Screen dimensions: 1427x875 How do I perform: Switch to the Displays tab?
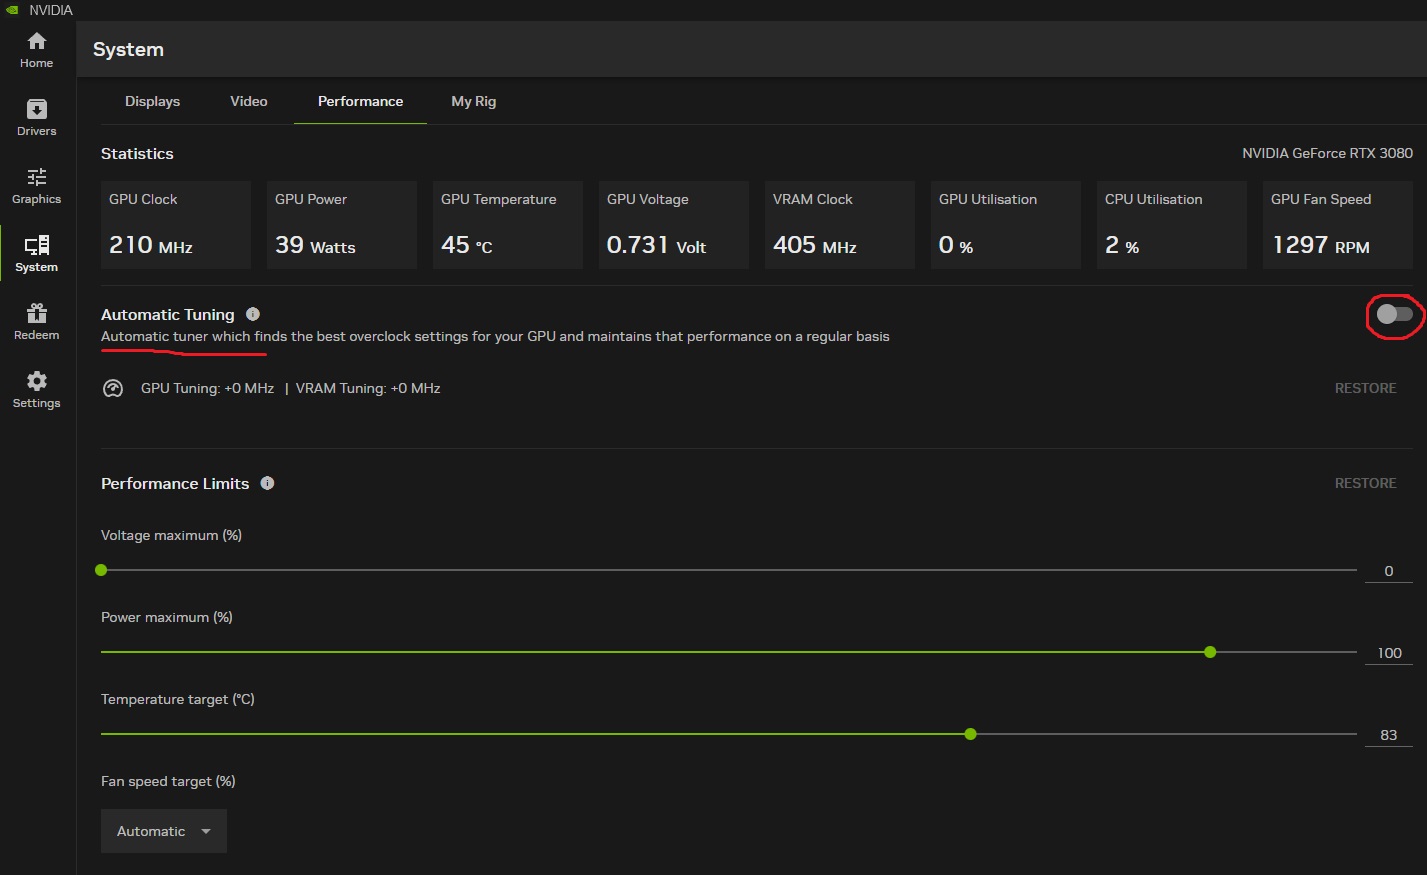coord(152,101)
